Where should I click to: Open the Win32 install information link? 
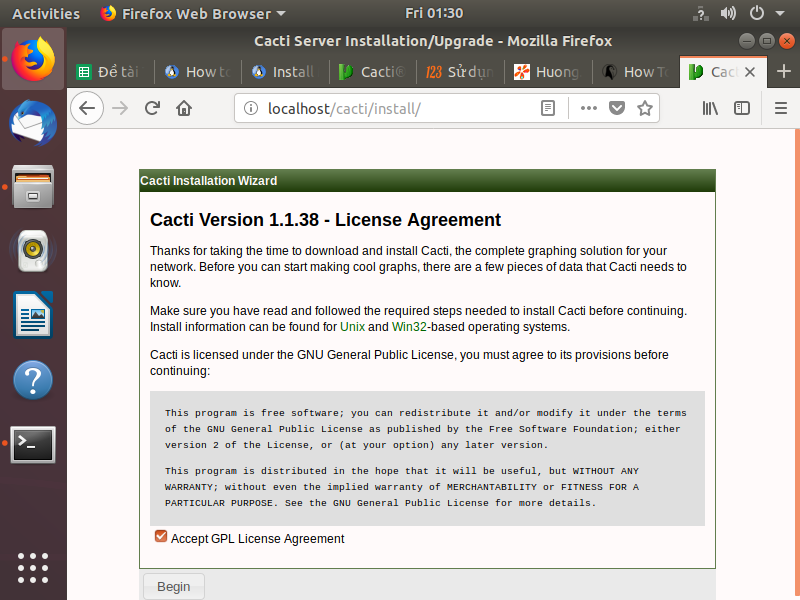click(x=409, y=327)
